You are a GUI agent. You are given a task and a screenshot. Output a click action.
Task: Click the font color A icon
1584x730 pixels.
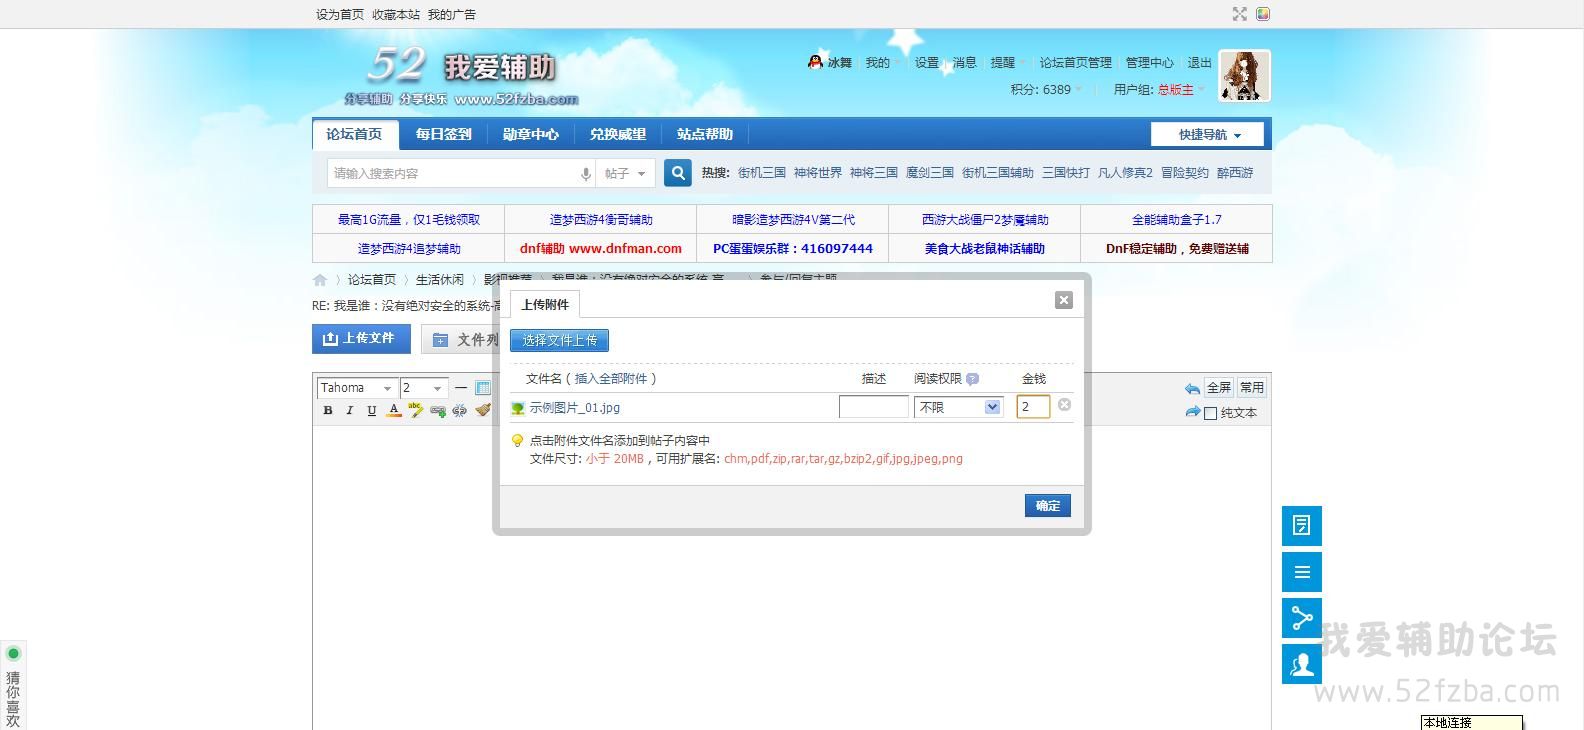pos(394,410)
